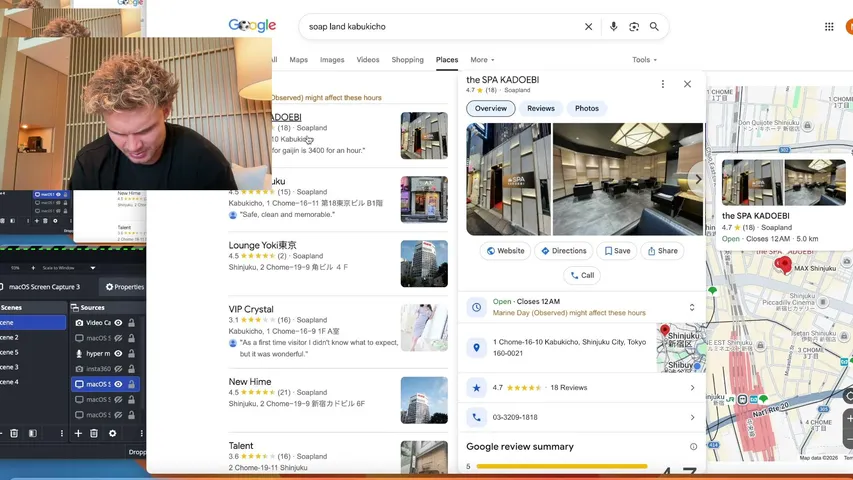Viewport: 853px width, 480px height.
Task: Remove selected source with trash icon
Action: [94, 433]
